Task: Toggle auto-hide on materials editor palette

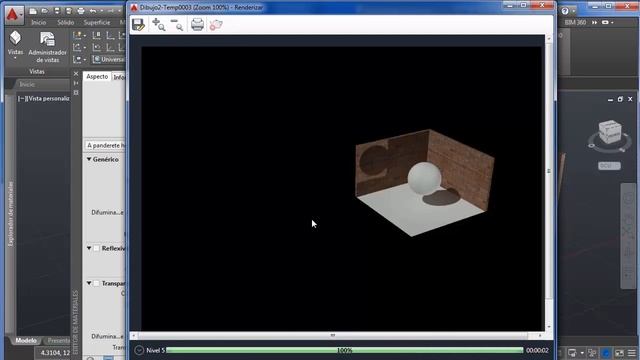Action: coord(76,83)
